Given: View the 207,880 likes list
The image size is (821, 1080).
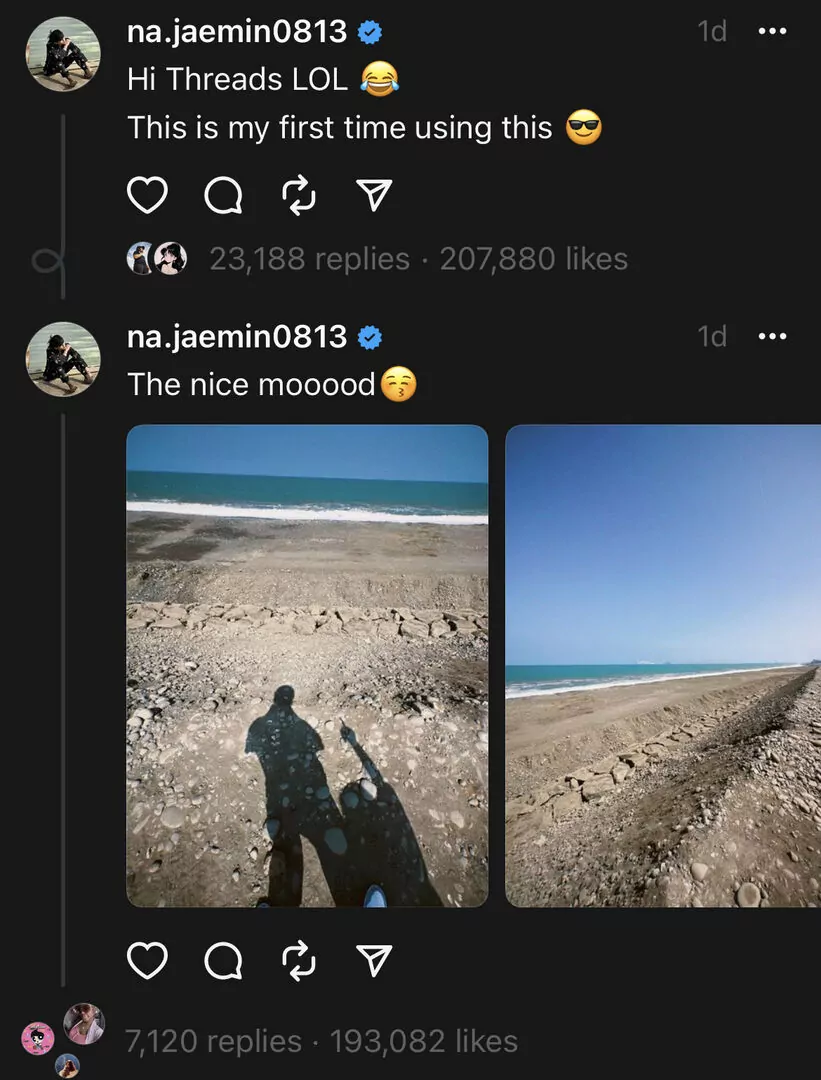Looking at the screenshot, I should point(533,260).
